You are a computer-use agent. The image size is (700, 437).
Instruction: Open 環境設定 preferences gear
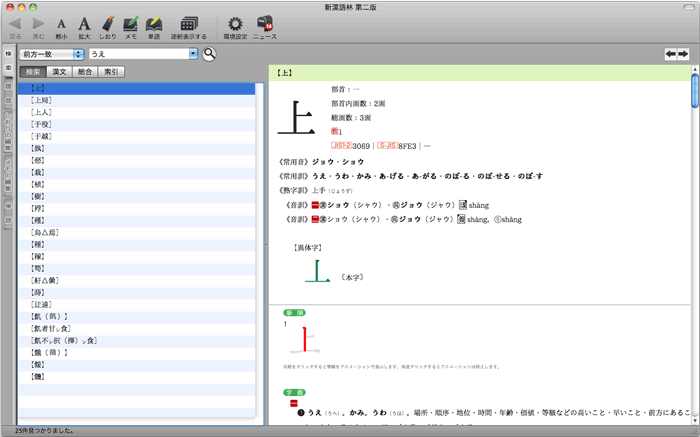click(235, 24)
